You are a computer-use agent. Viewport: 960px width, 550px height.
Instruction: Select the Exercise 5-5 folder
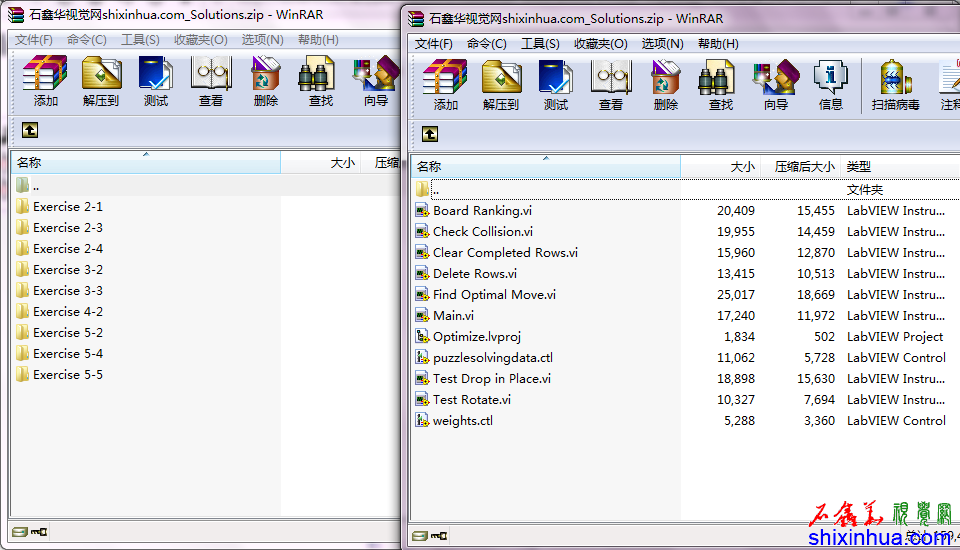[67, 375]
